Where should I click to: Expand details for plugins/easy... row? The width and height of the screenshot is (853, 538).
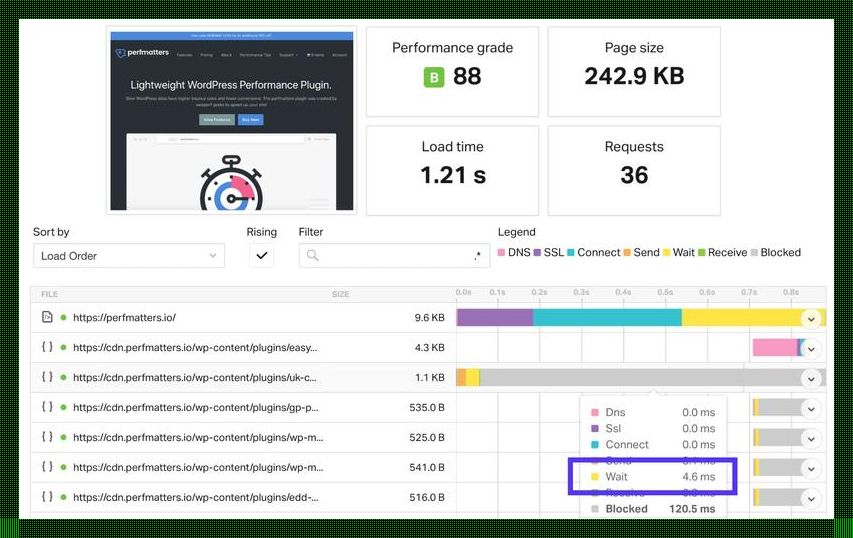click(x=811, y=349)
